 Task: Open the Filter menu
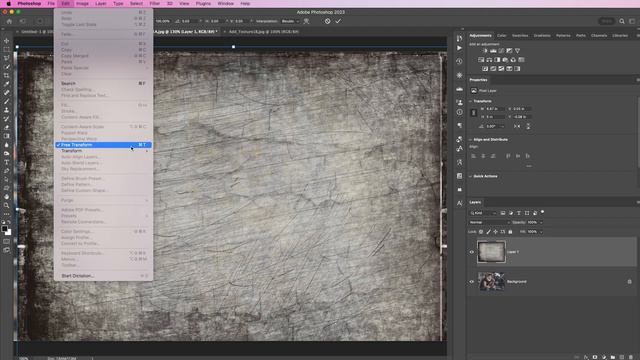(155, 4)
